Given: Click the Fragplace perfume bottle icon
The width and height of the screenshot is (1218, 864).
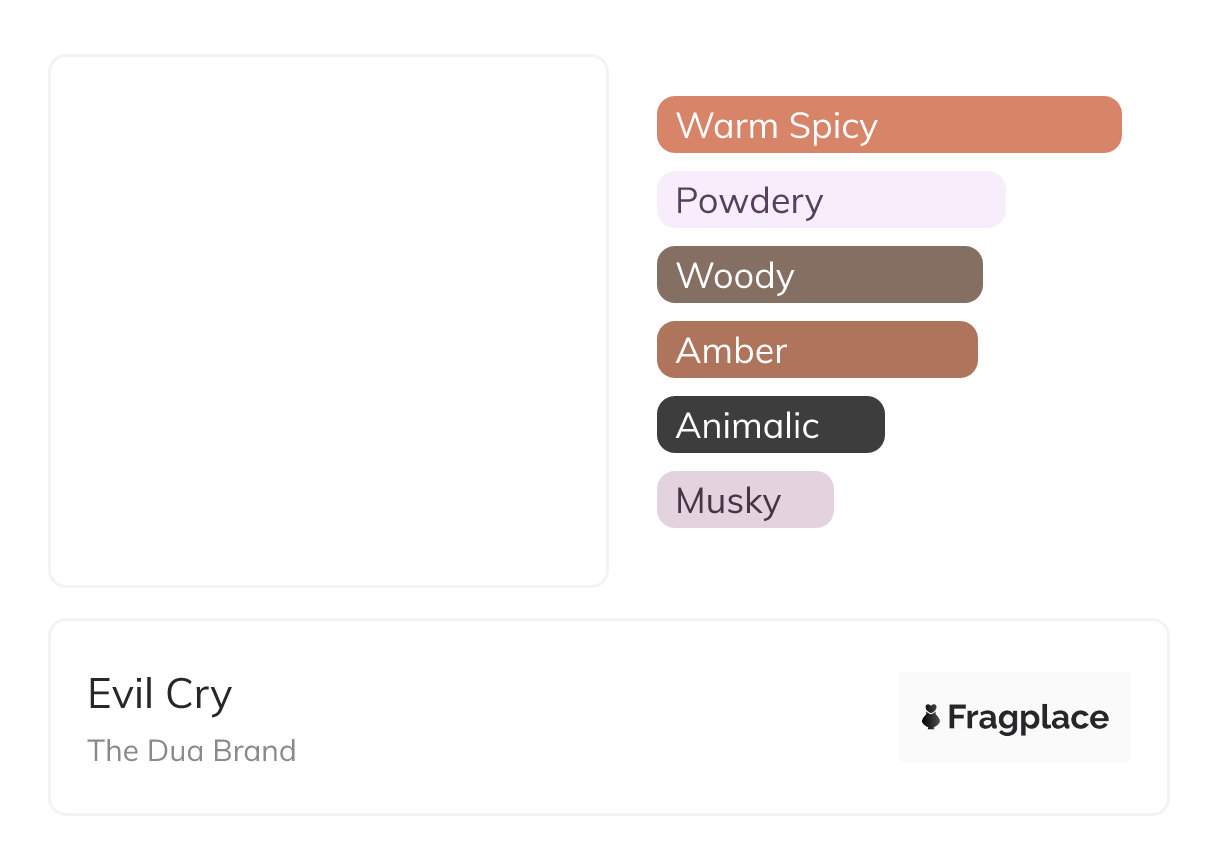Looking at the screenshot, I should pos(931,717).
